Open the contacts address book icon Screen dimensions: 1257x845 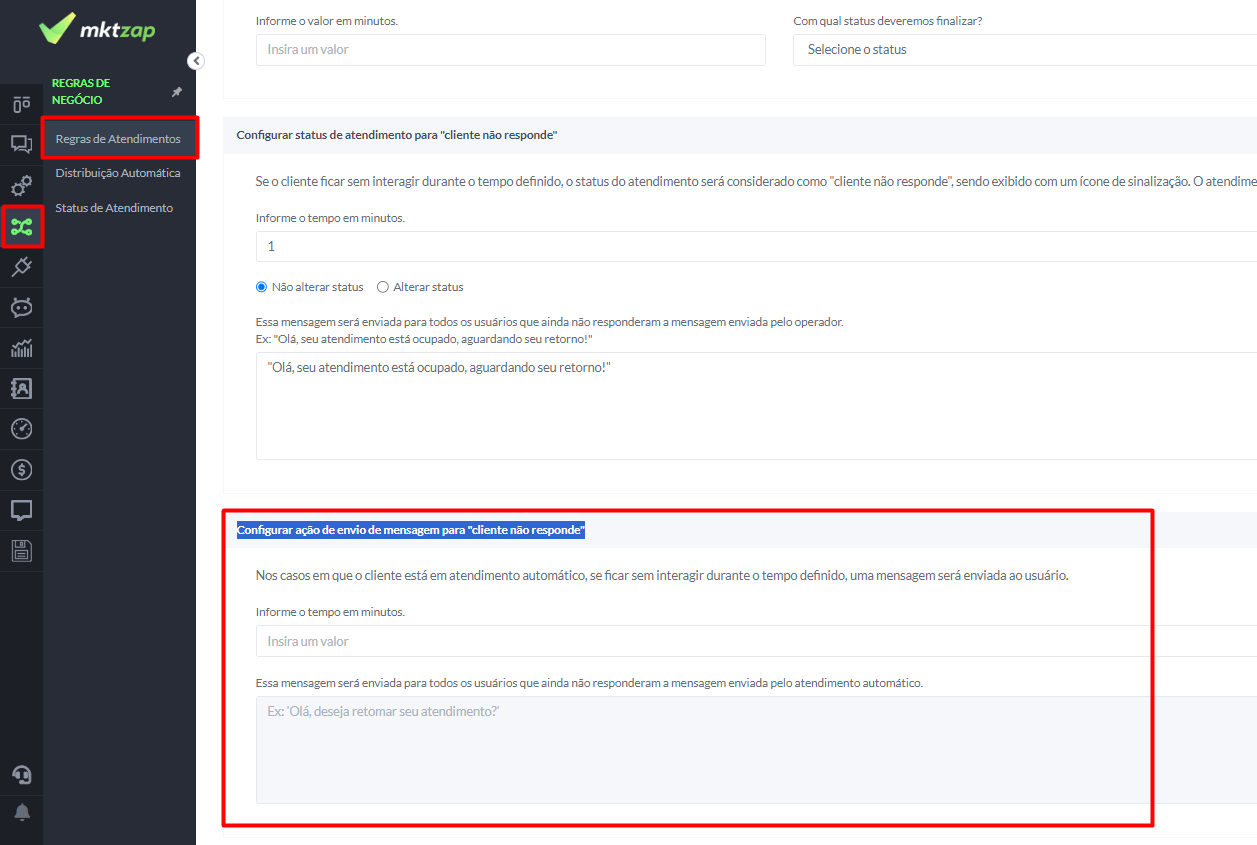click(x=21, y=388)
